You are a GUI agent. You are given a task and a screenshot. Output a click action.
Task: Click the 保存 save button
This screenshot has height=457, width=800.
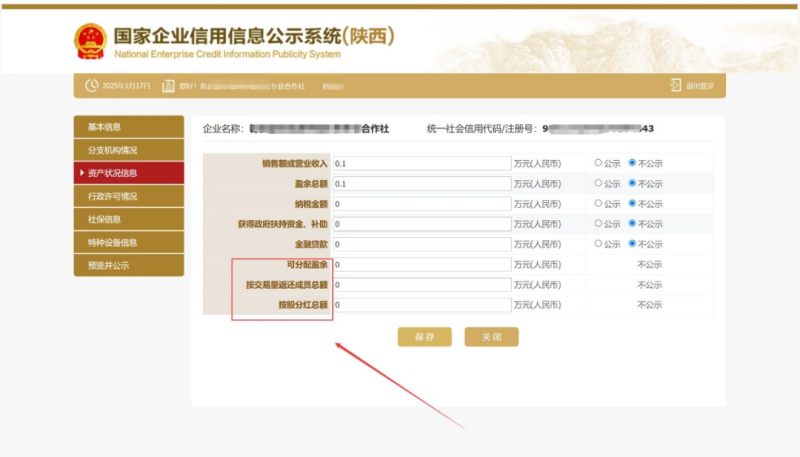point(424,337)
